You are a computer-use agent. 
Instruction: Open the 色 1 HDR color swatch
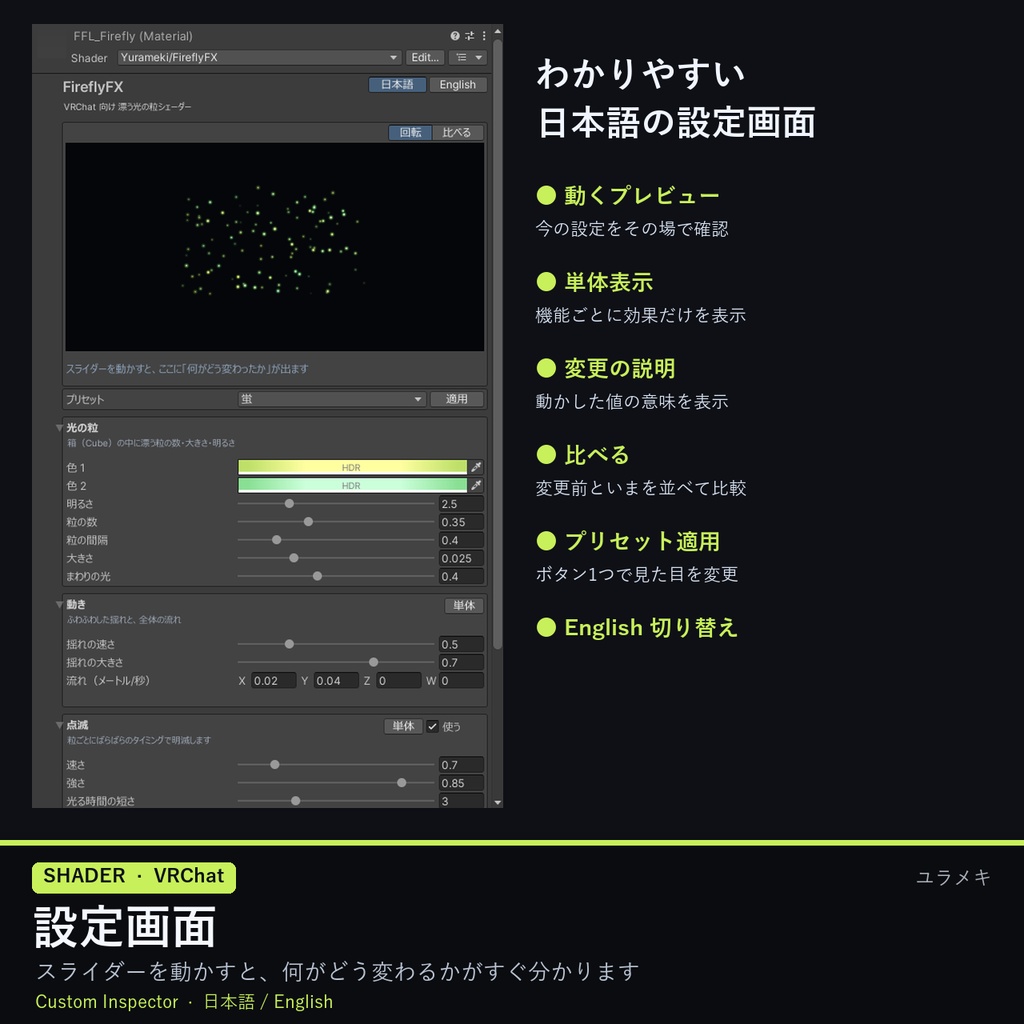tap(352, 467)
